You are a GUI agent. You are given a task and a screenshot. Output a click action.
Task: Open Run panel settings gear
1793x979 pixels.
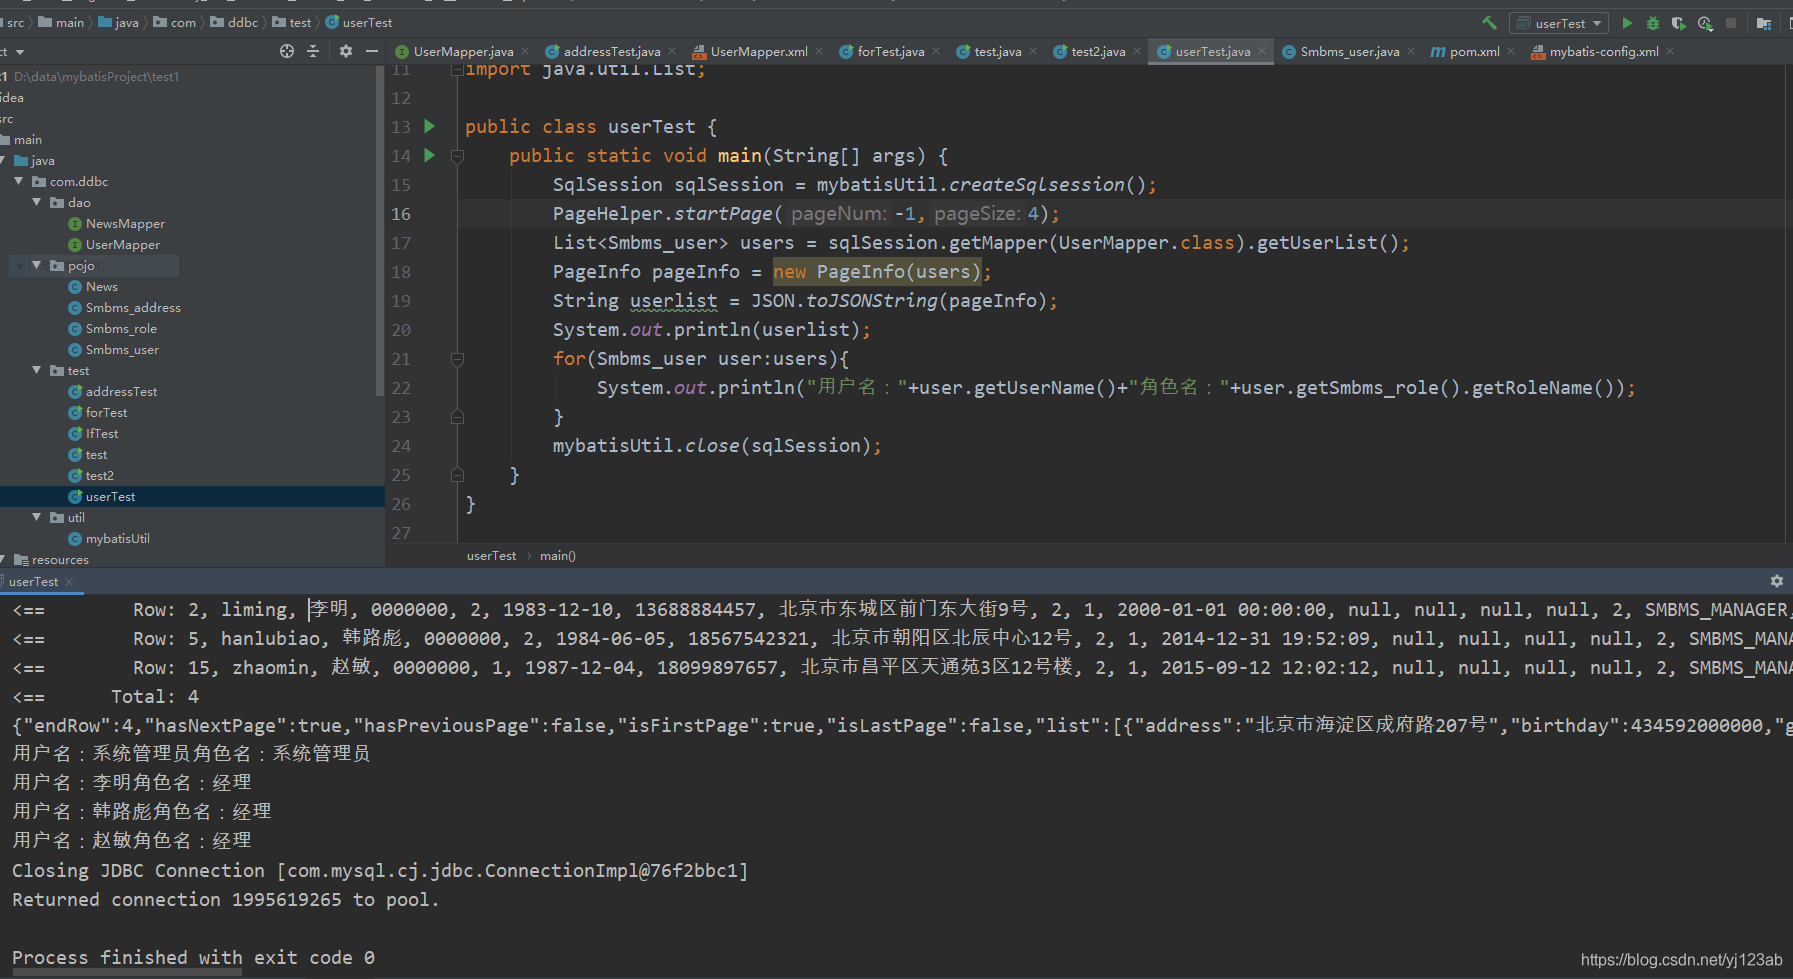point(1777,581)
